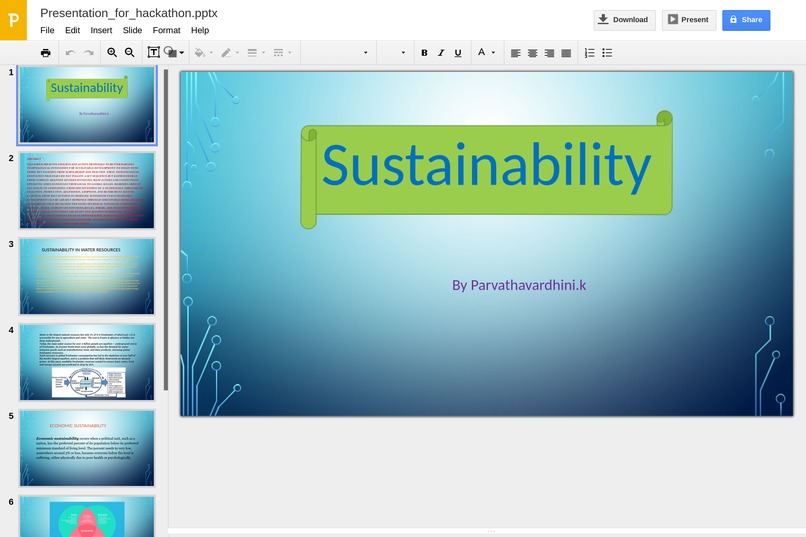Justify the text
The width and height of the screenshot is (806, 537).
(x=566, y=53)
